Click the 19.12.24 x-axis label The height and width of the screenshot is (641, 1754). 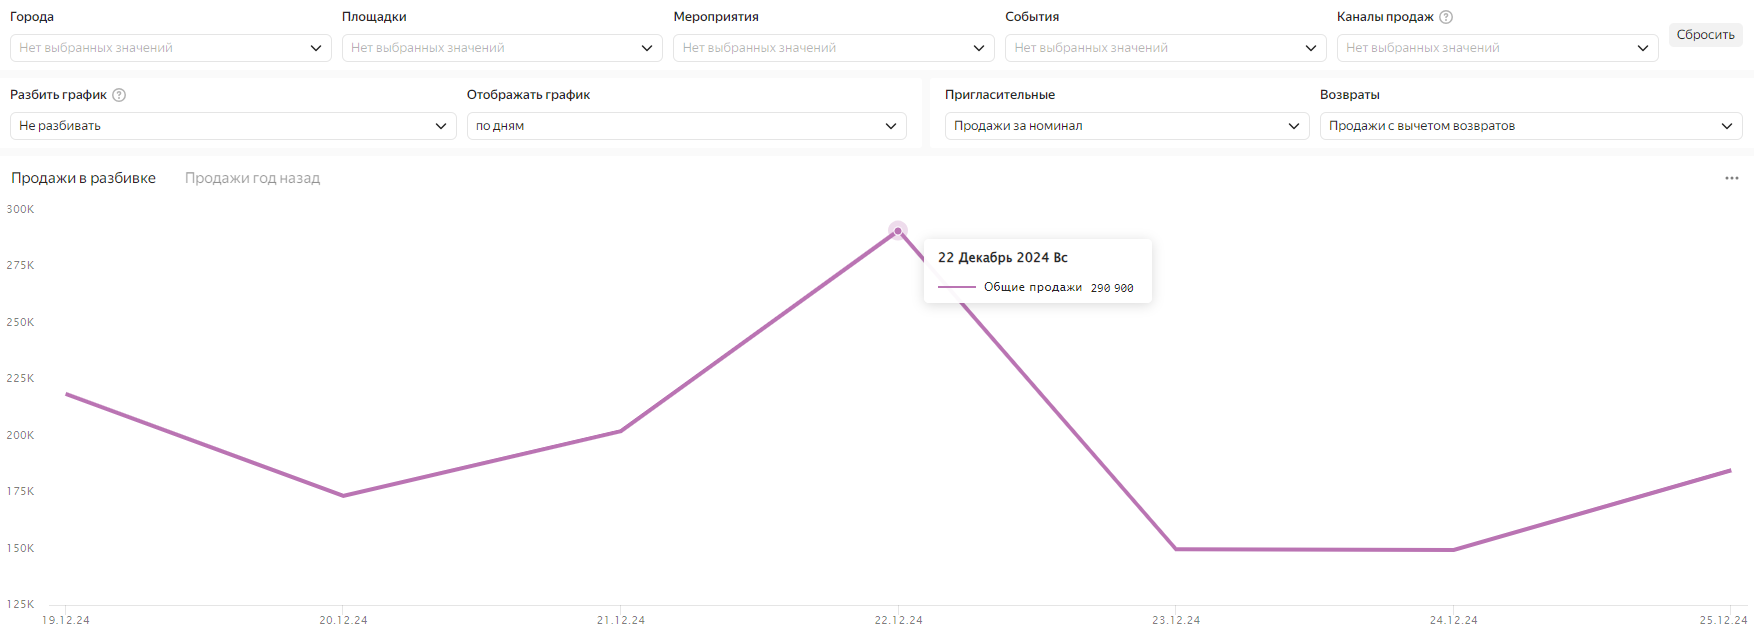[x=66, y=620]
